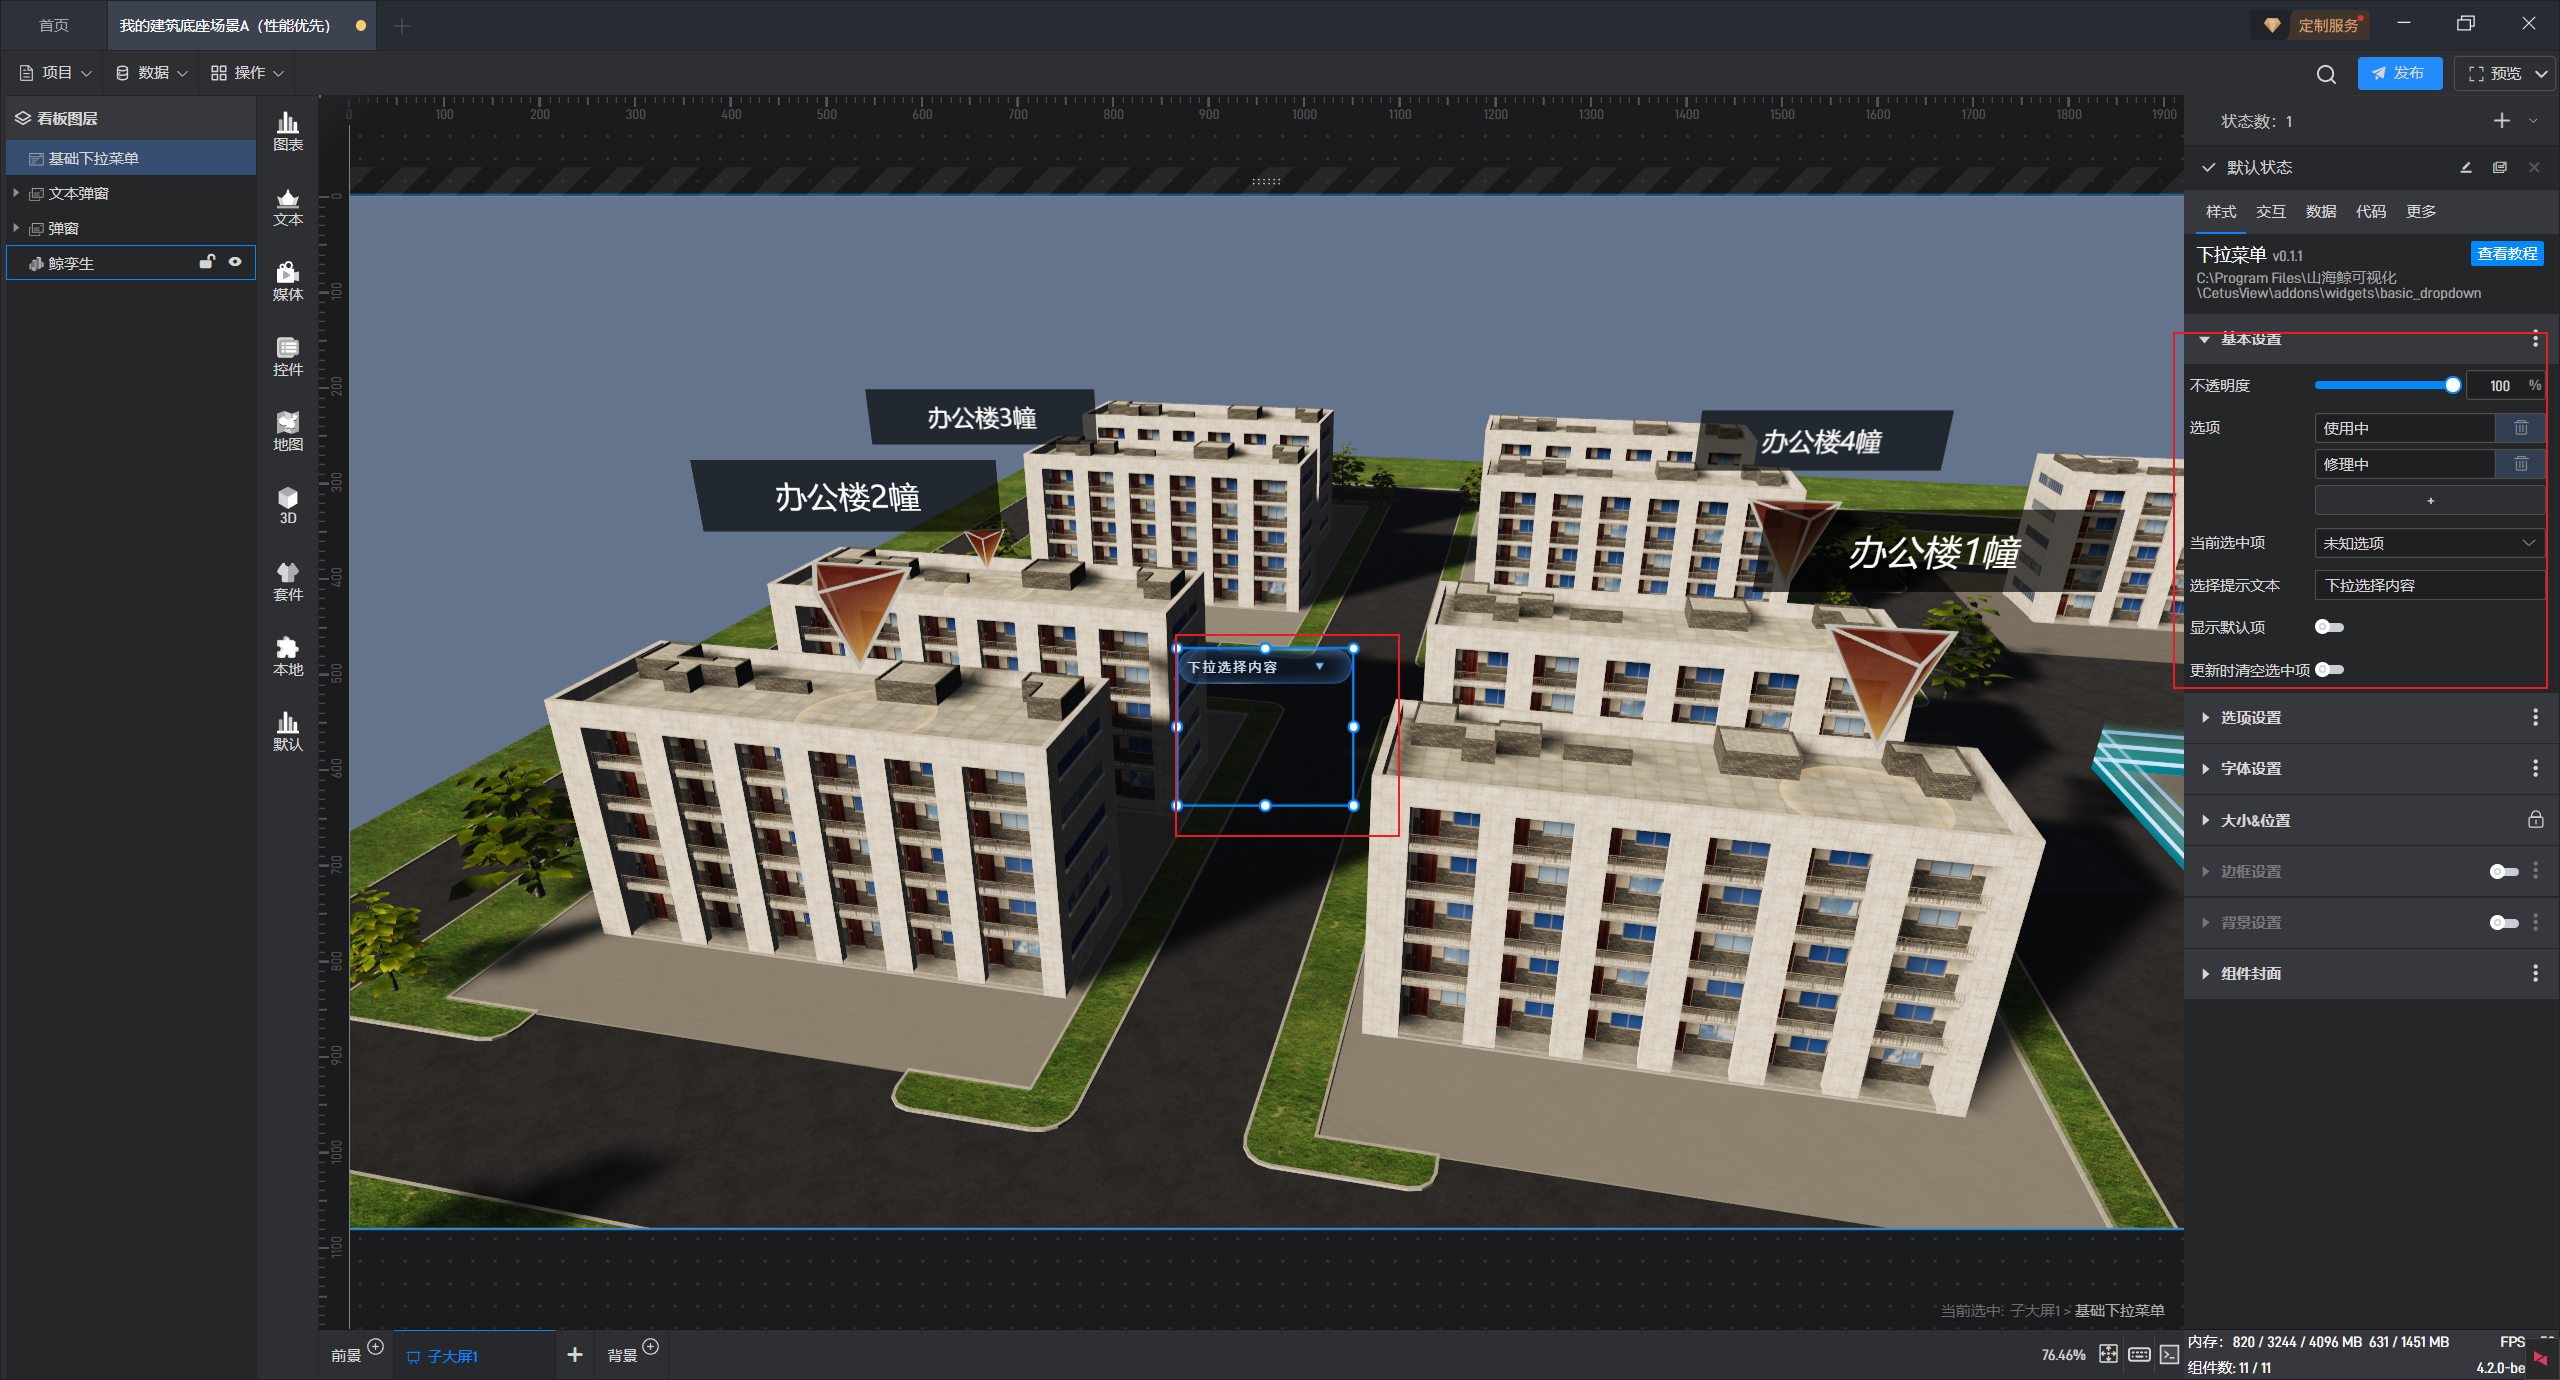Expand the 文本弹窗 layer tree item
The height and width of the screenshot is (1380, 2560).
point(16,193)
